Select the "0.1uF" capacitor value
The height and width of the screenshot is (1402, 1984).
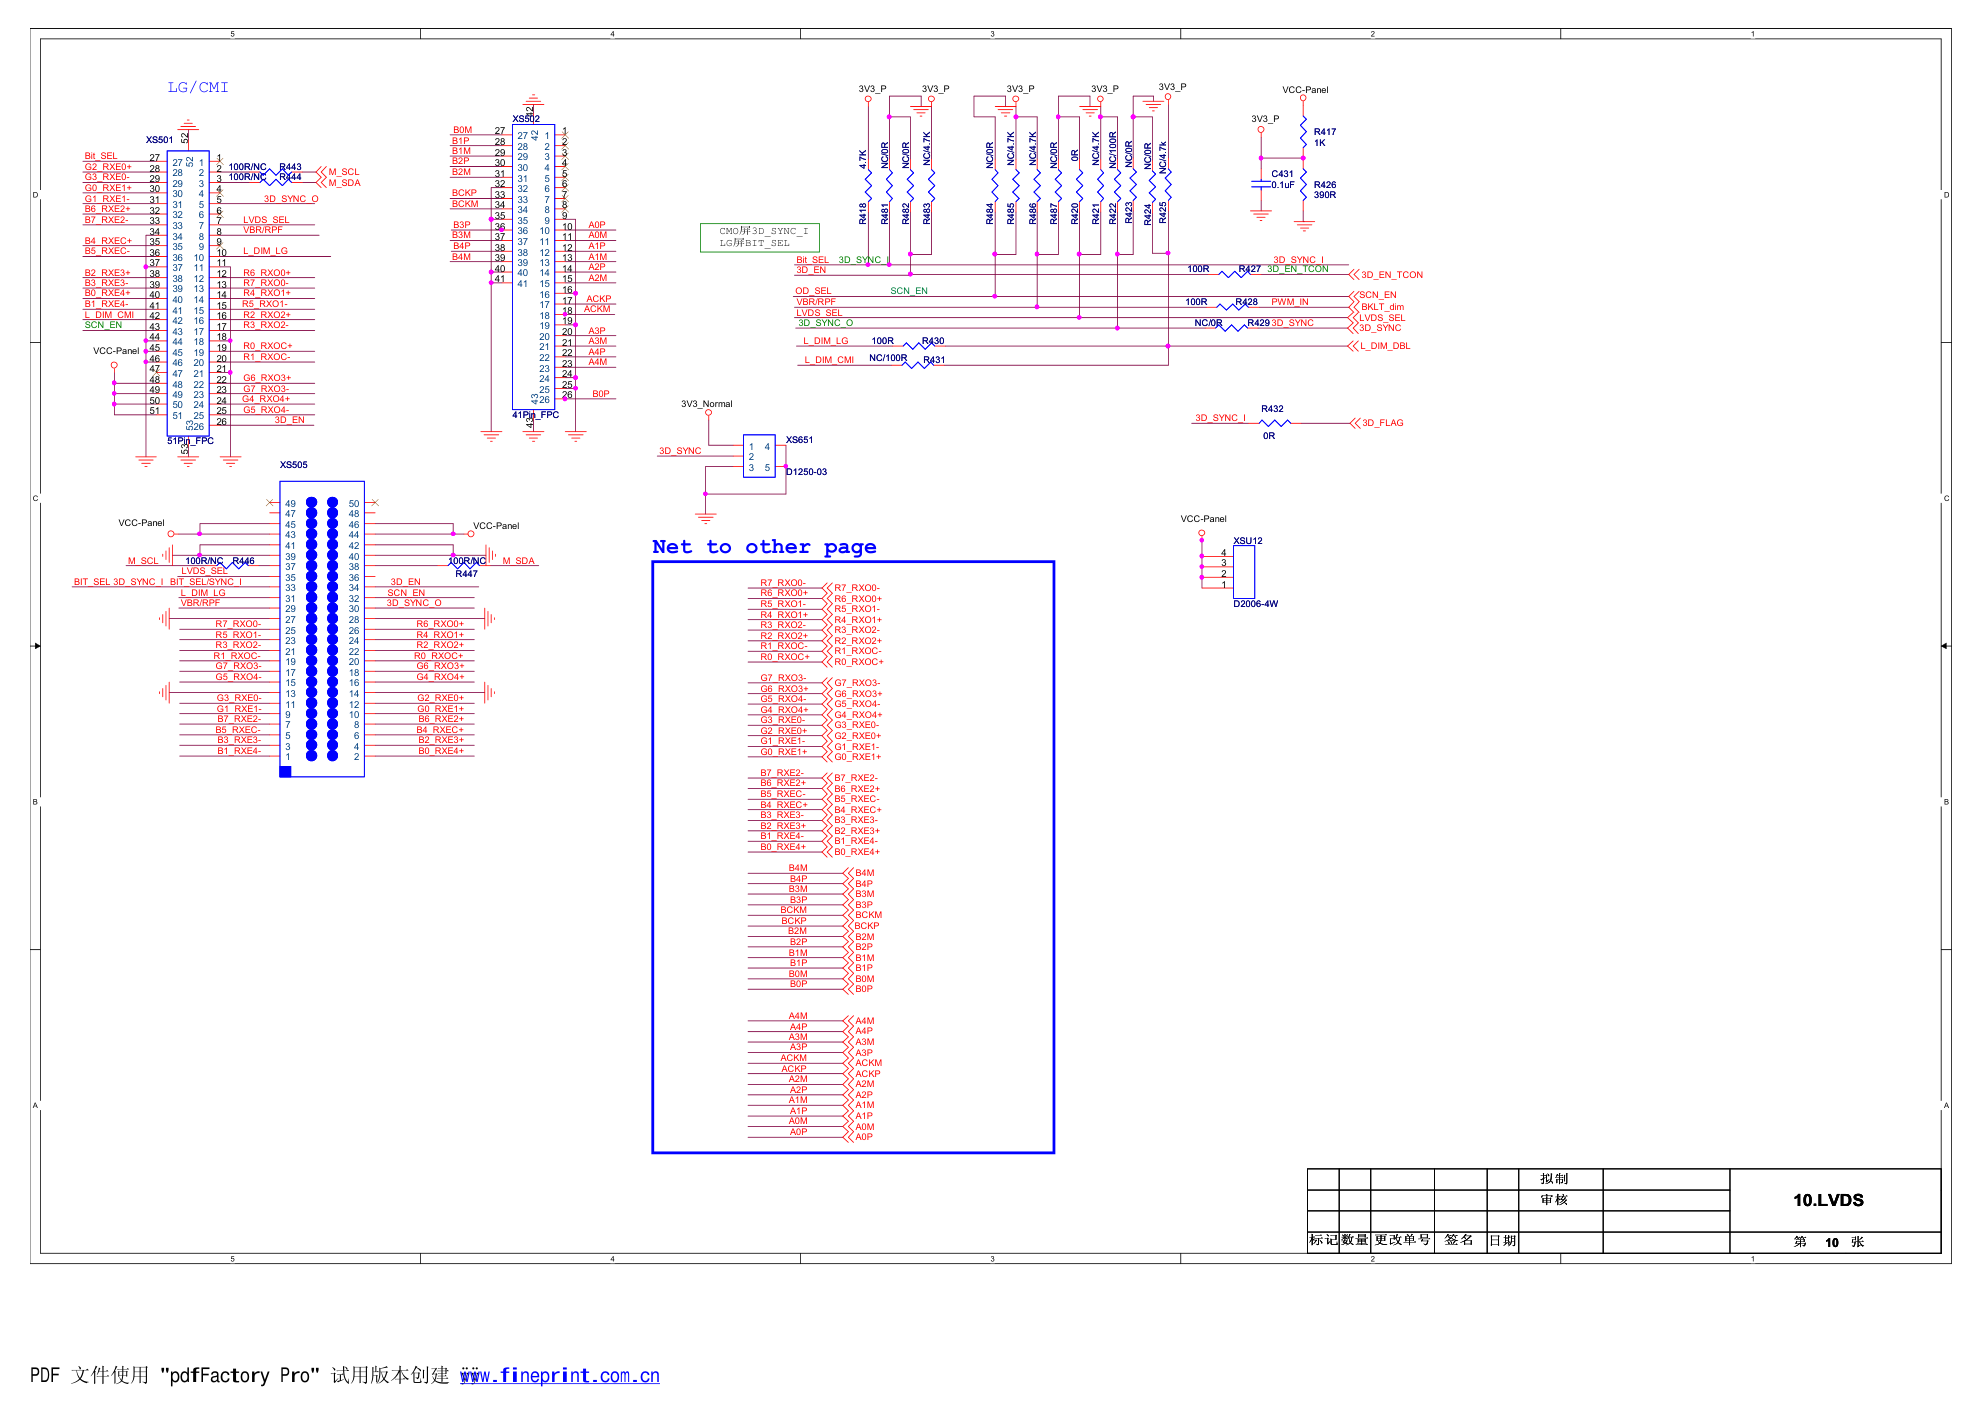click(x=1282, y=185)
